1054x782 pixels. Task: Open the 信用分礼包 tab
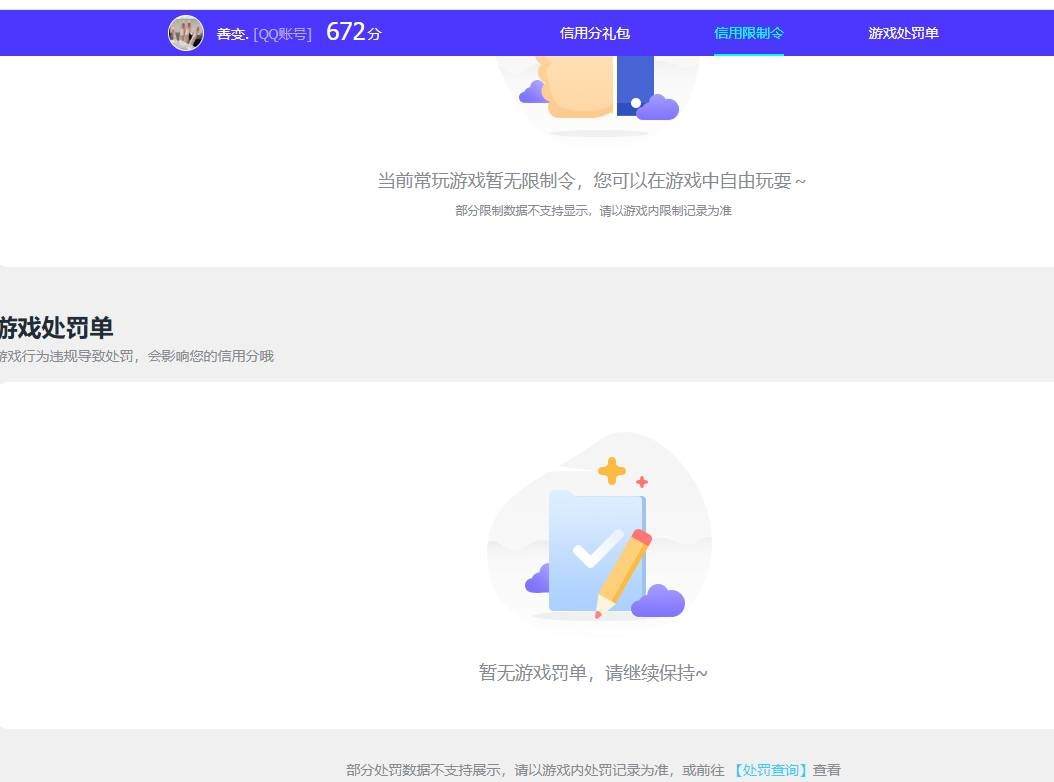pyautogui.click(x=594, y=33)
